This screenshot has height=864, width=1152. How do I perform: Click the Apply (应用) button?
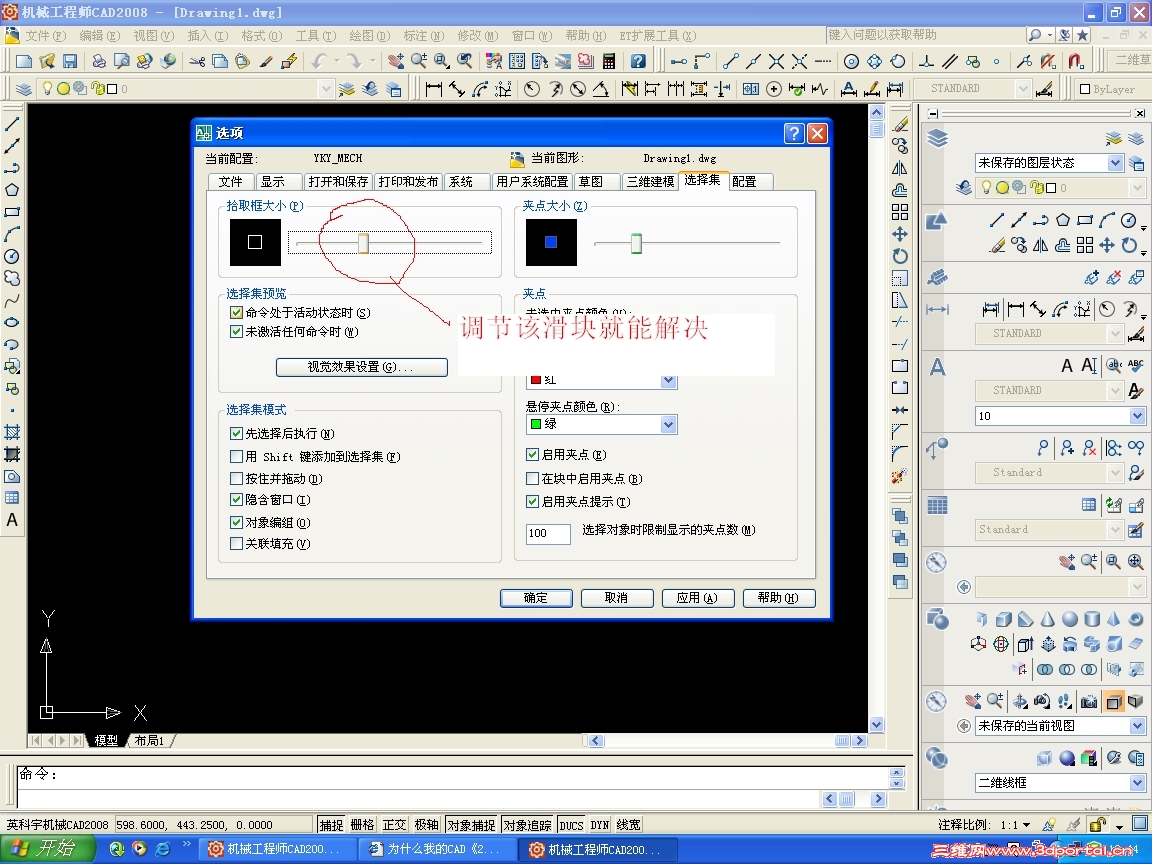pos(697,598)
